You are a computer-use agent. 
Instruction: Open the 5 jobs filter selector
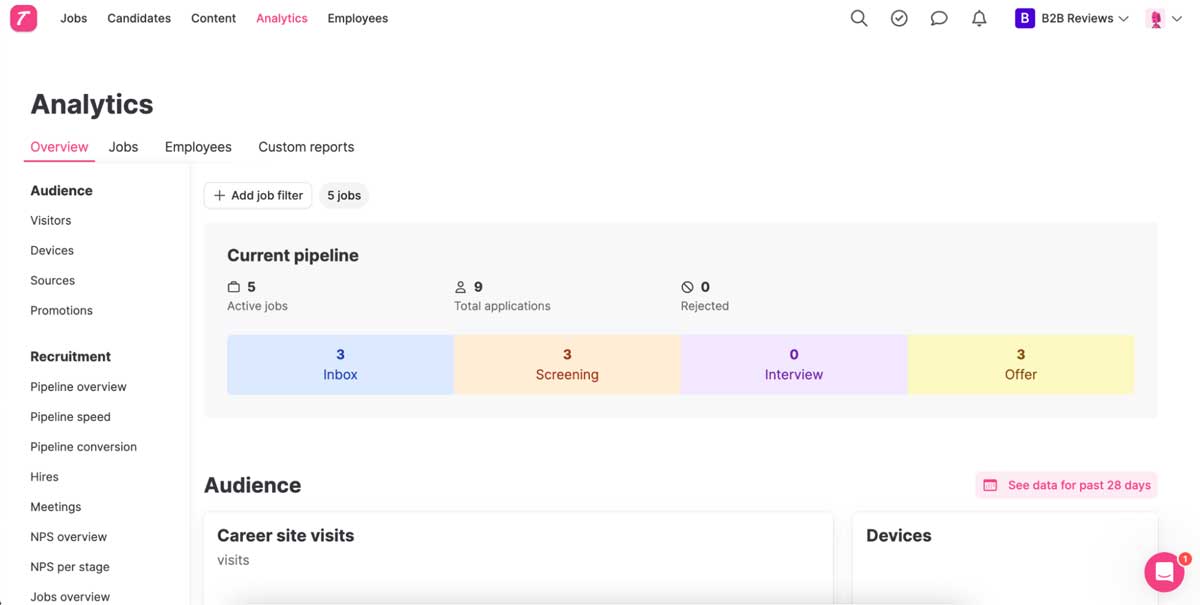click(344, 195)
